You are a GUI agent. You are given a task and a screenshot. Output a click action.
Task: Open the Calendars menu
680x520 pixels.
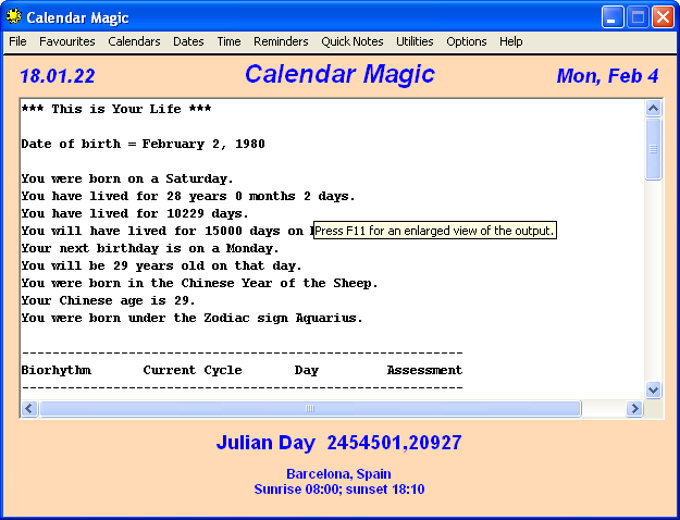coord(134,42)
